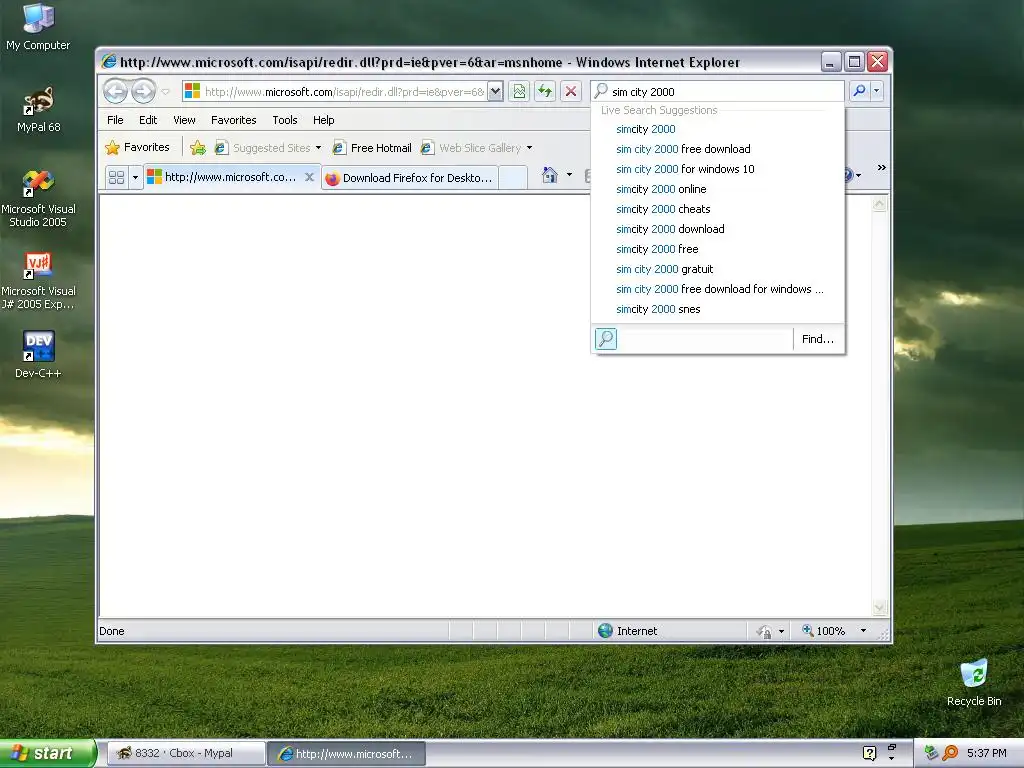Viewport: 1024px width, 768px height.
Task: Click Add to Favorites Bar star-arrow icon
Action: pos(198,148)
